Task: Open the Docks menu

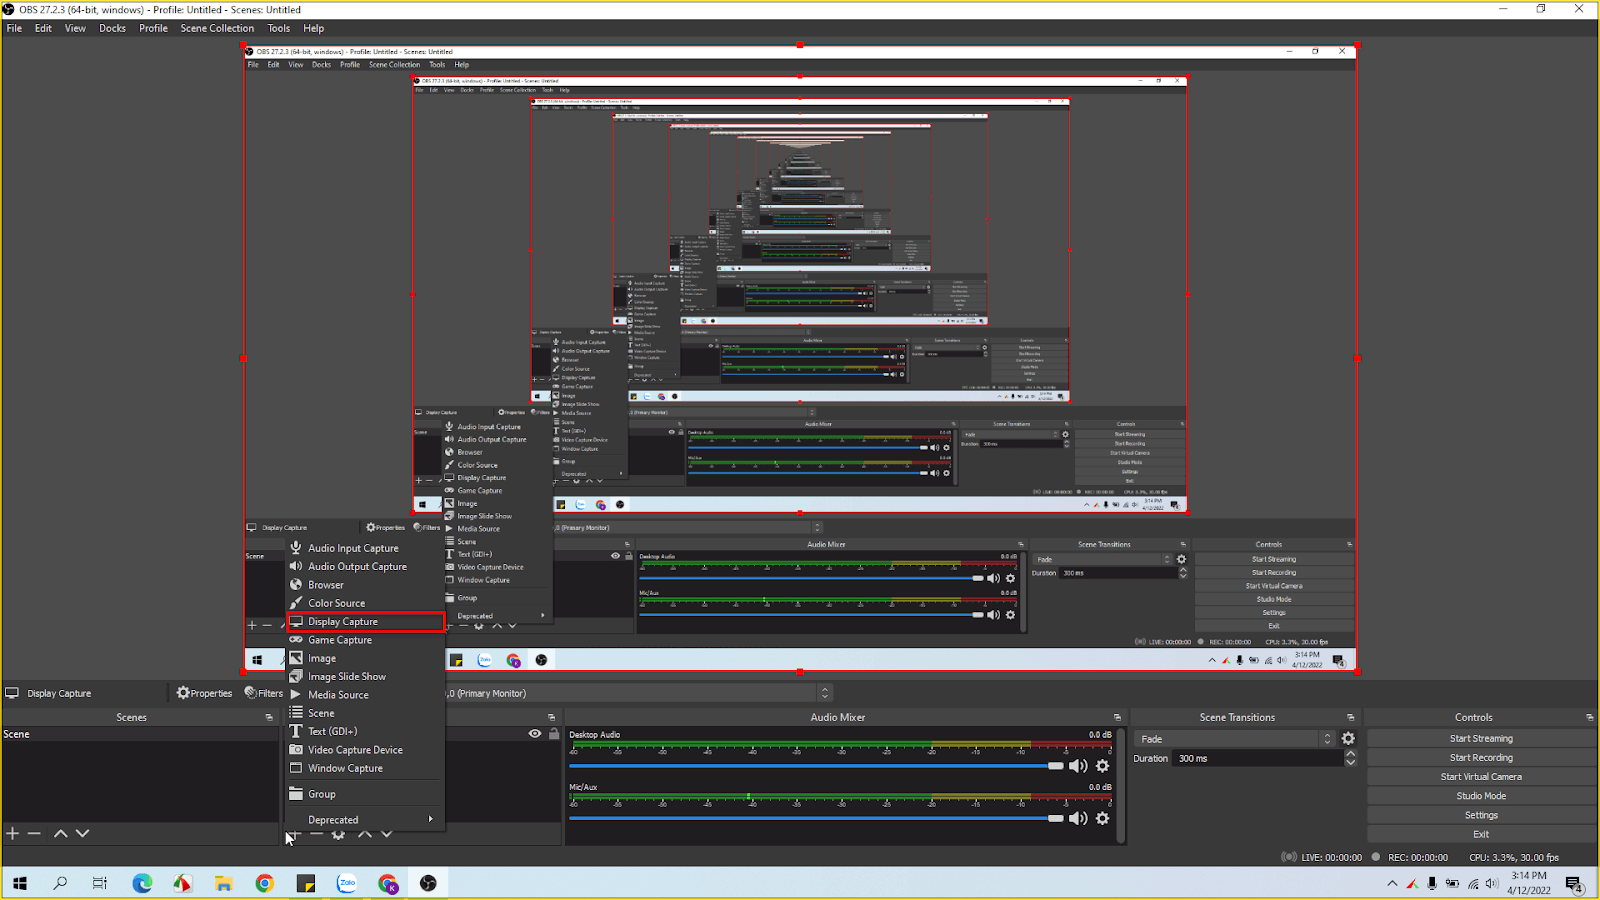Action: click(112, 28)
